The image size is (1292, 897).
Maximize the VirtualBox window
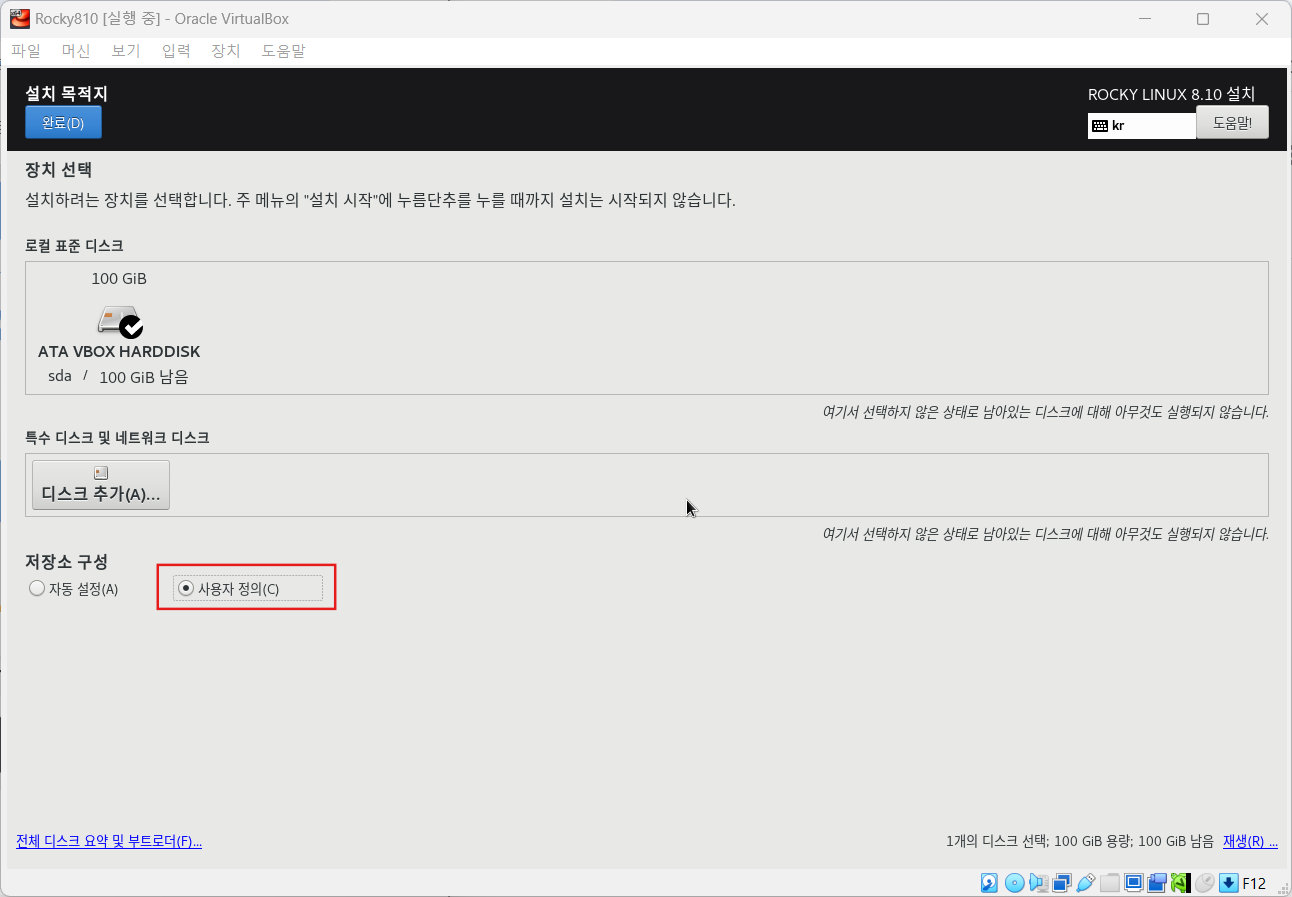[x=1203, y=19]
